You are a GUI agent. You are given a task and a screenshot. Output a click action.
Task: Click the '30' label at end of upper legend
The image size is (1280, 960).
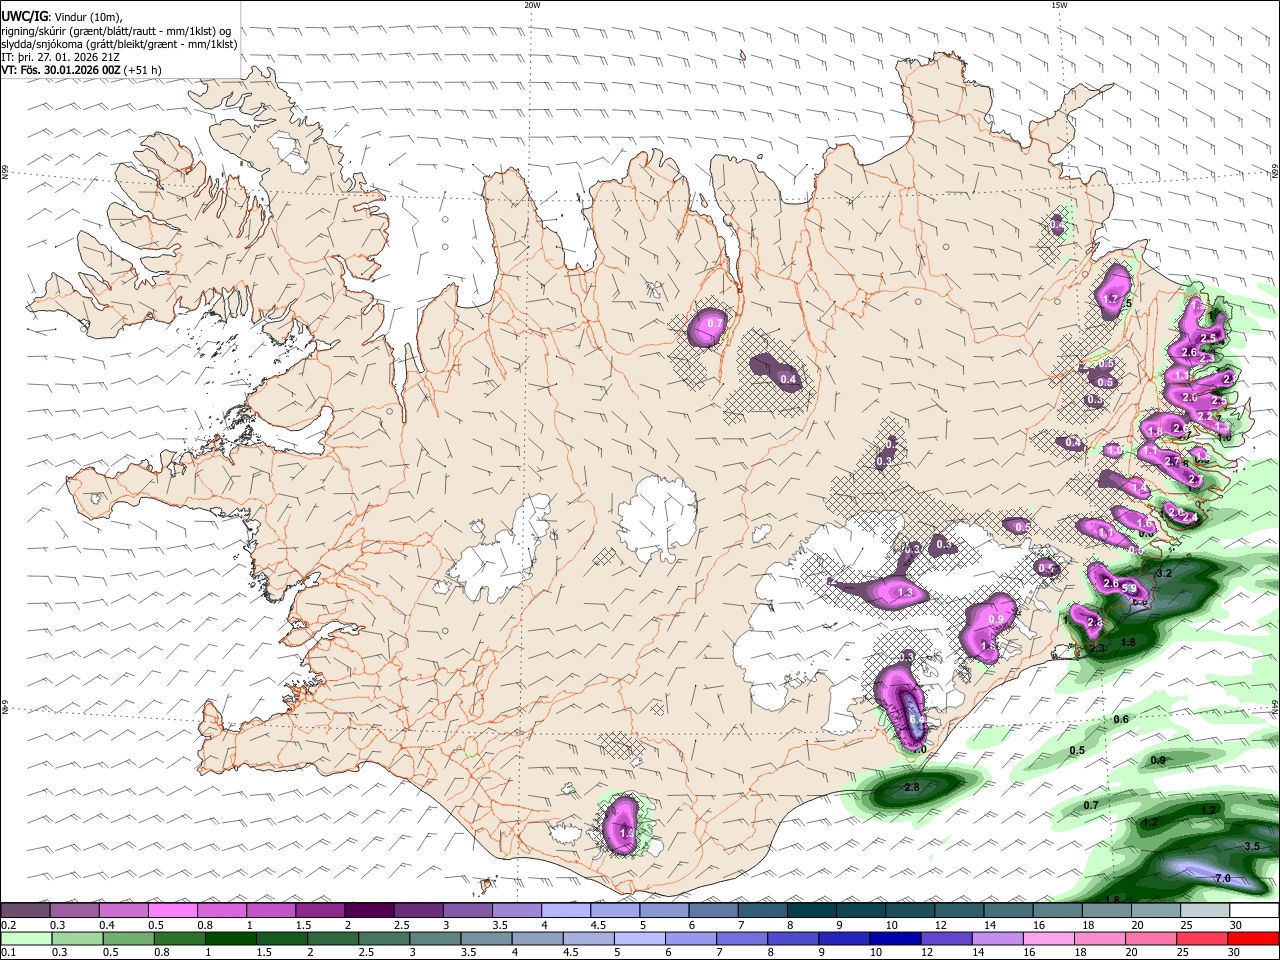pos(1236,925)
